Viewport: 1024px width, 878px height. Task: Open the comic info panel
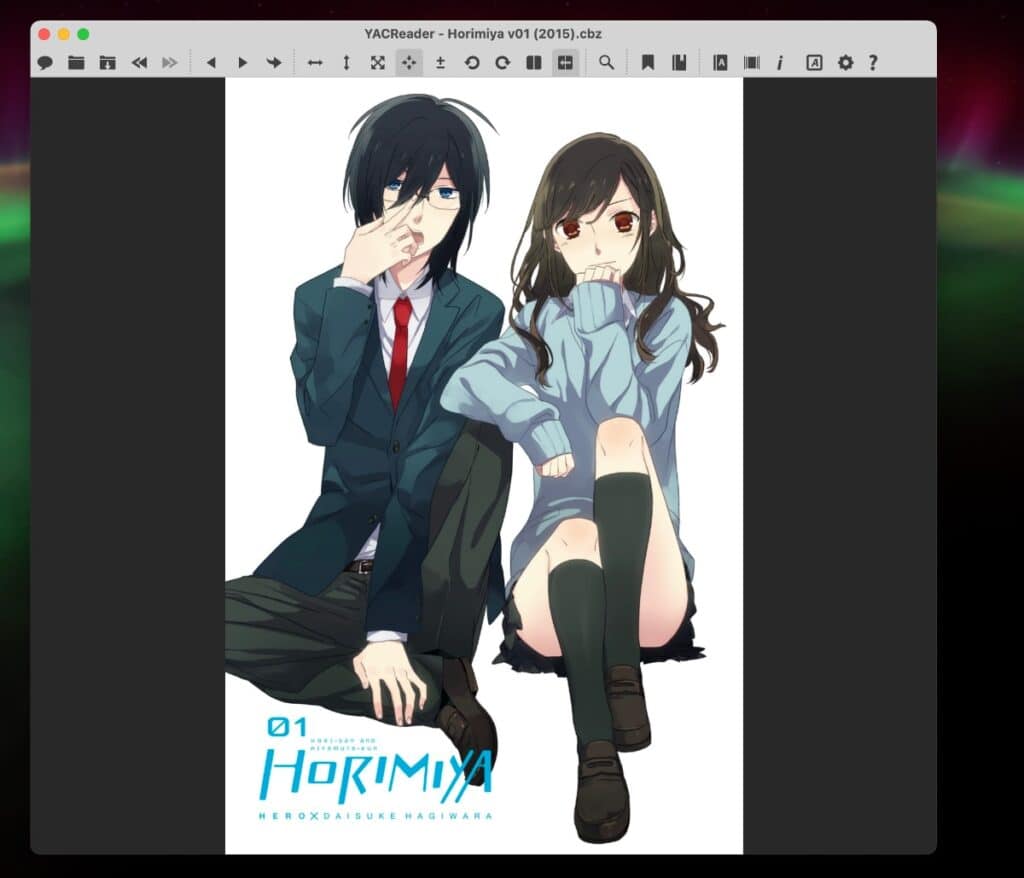click(780, 62)
